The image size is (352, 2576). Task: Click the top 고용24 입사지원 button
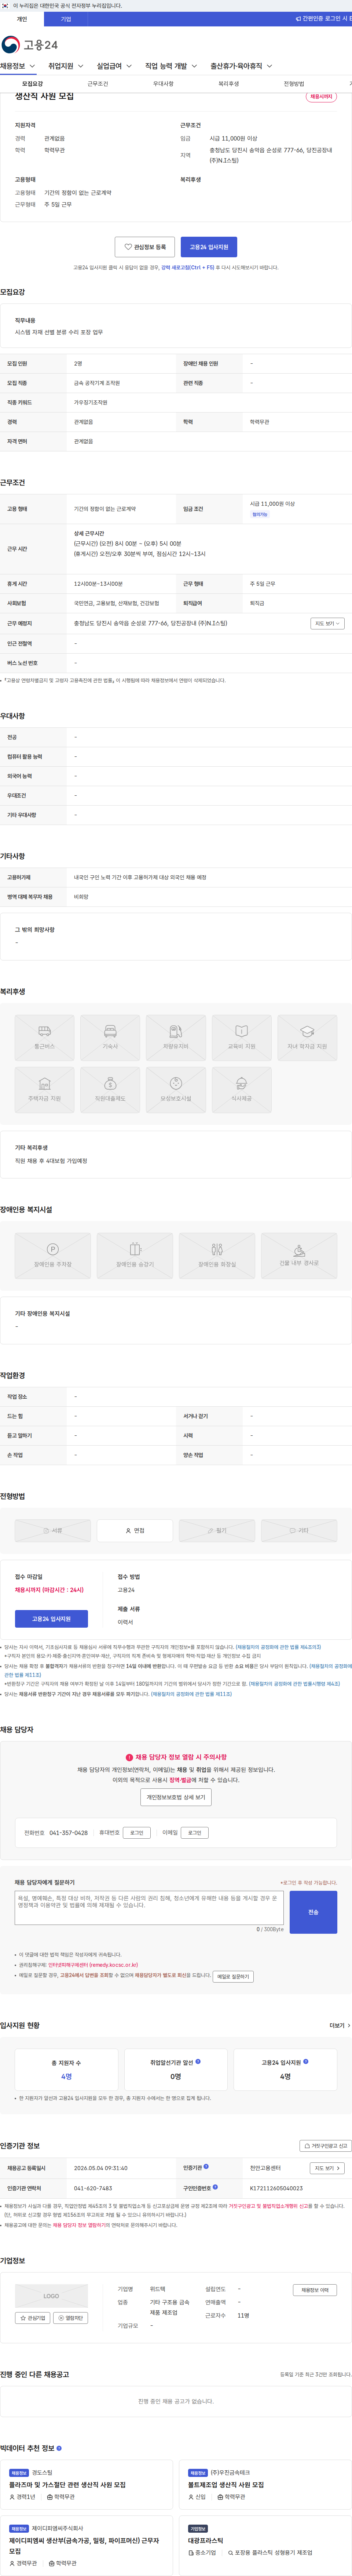tap(209, 247)
